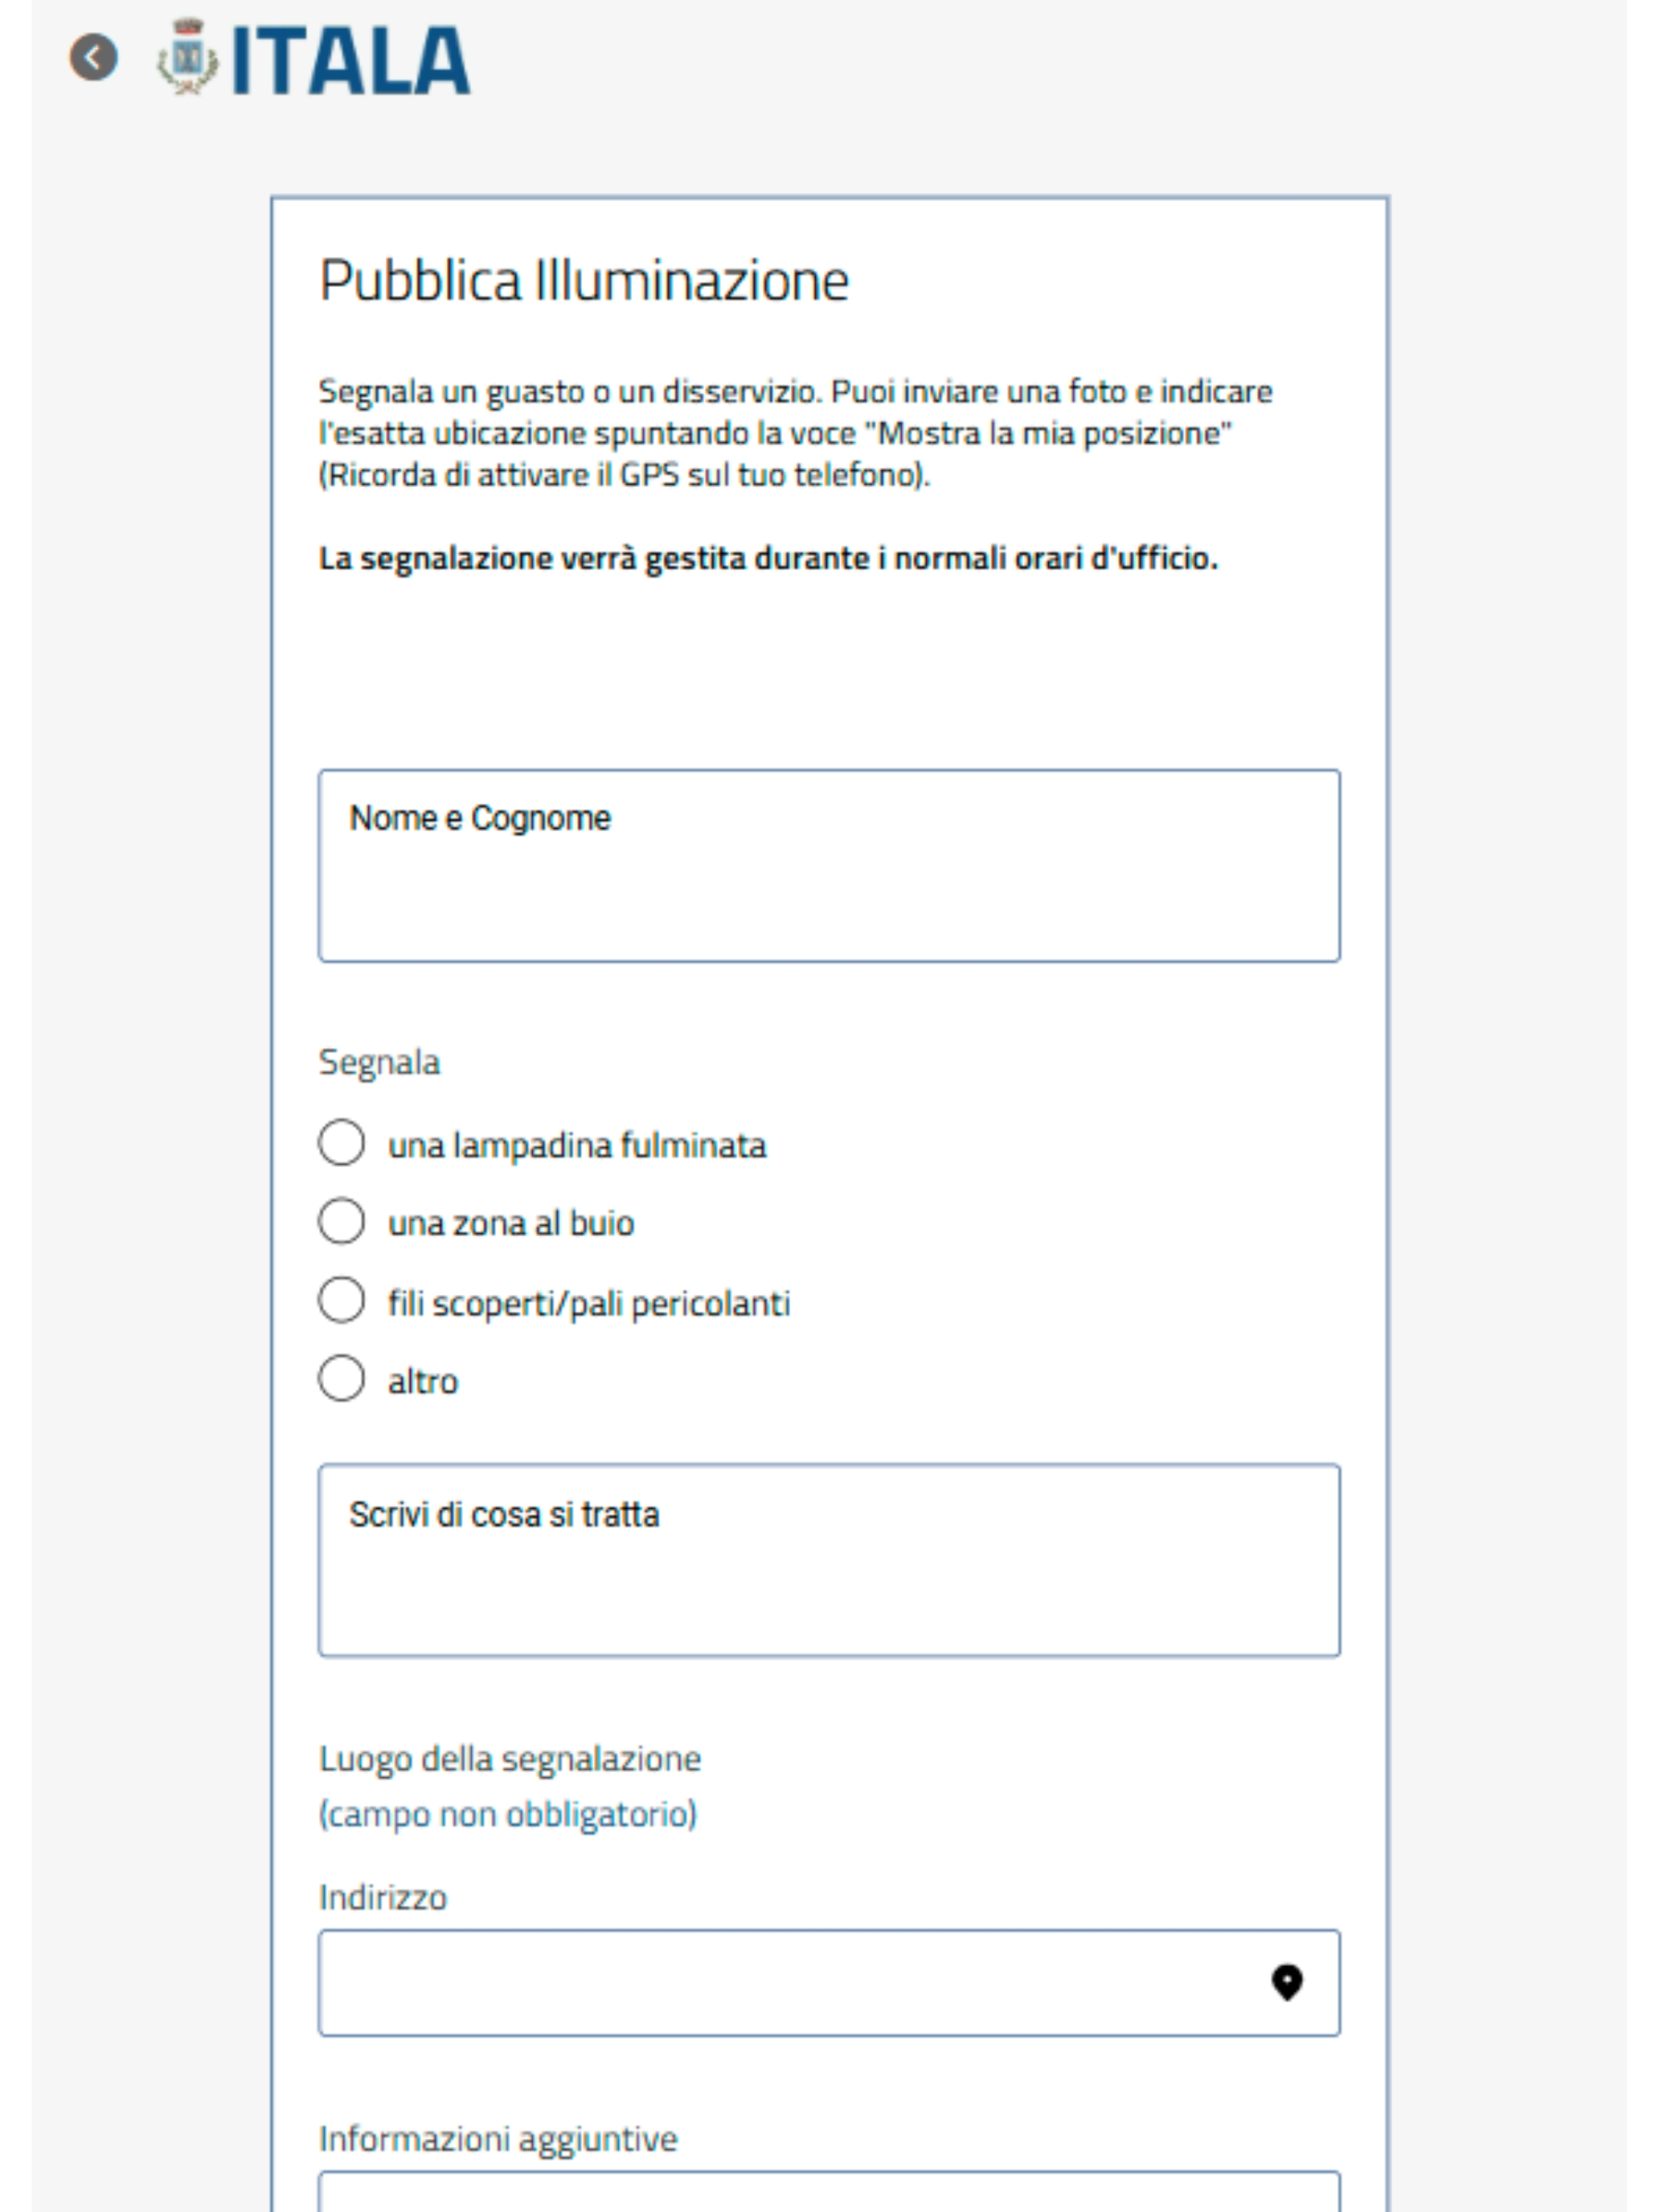Click the "Luogo della segnalazione" label
The height and width of the screenshot is (2212, 1659).
tap(510, 1758)
